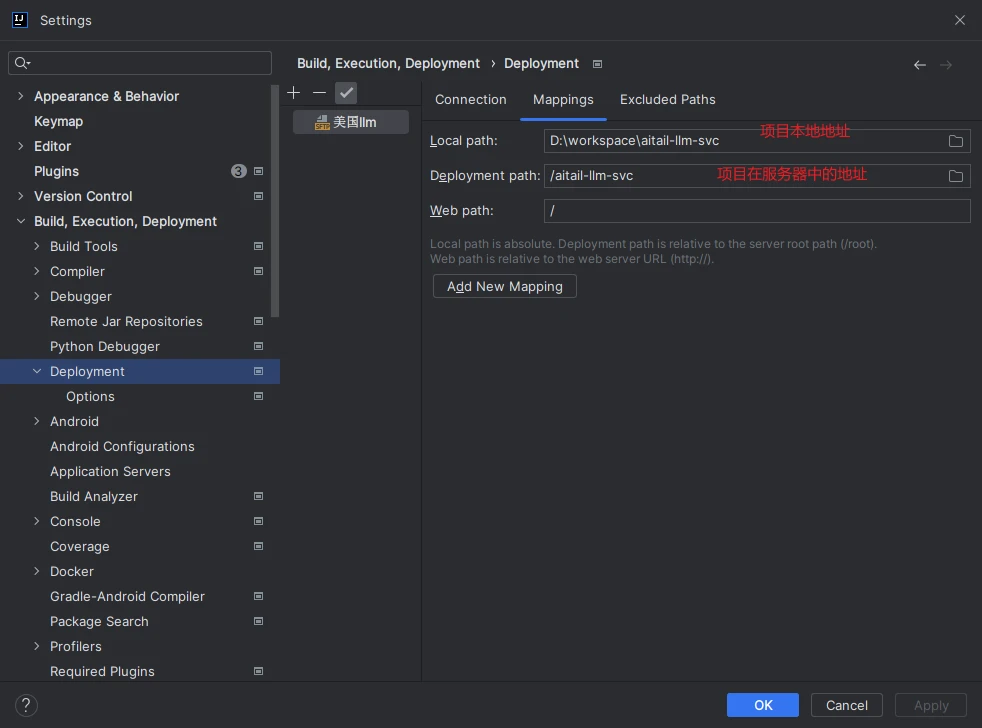Open Keymap settings
This screenshot has width=982, height=728.
(58, 121)
